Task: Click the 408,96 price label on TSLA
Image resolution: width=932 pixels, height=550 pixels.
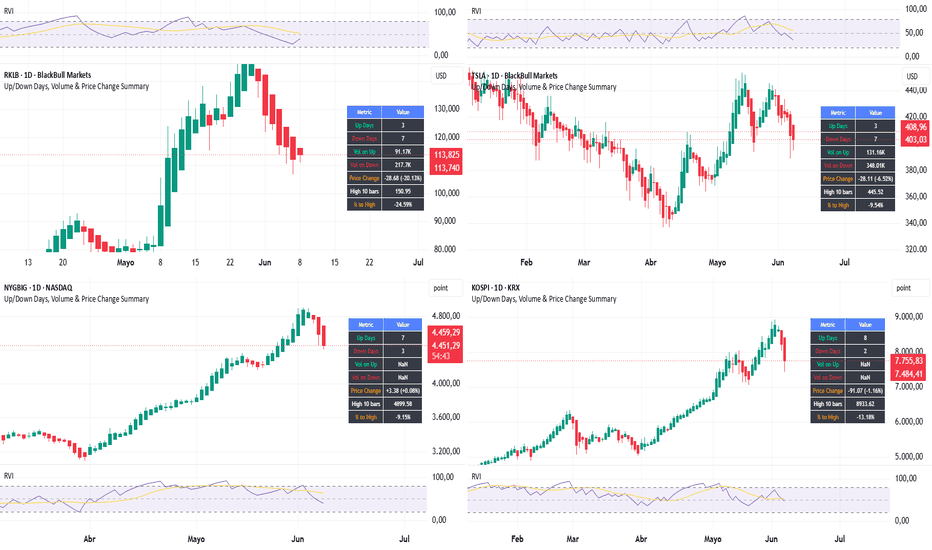Action: pos(915,127)
